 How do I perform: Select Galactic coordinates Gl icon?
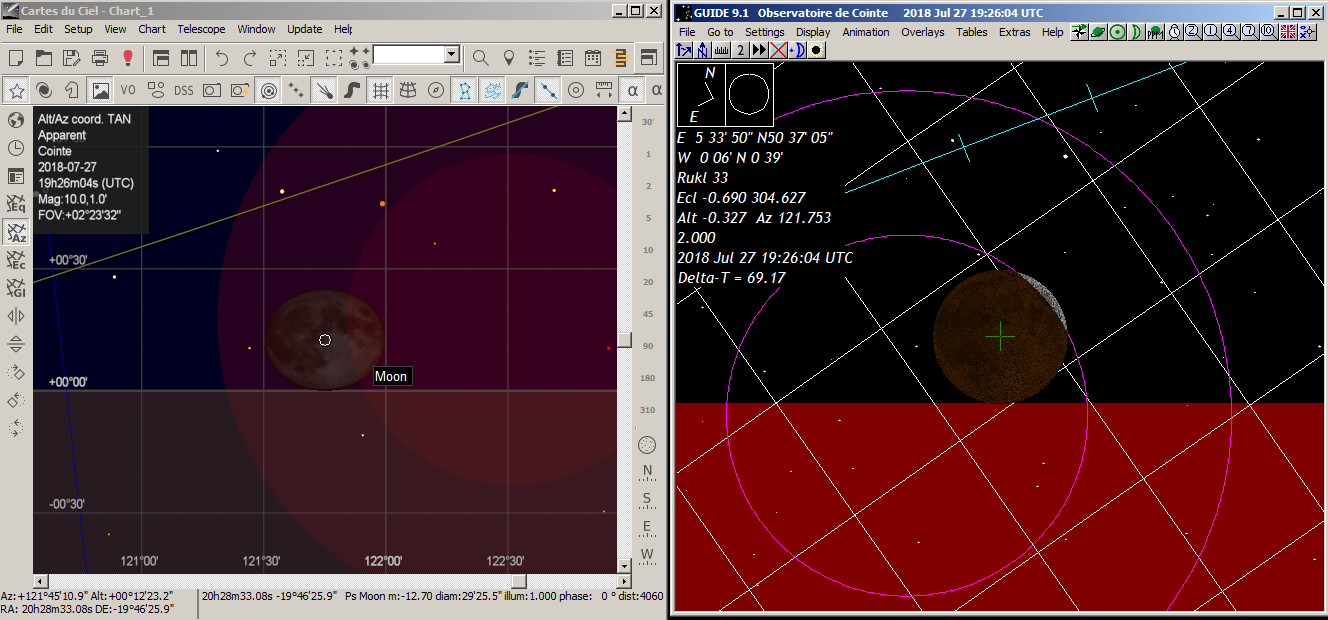(16, 288)
